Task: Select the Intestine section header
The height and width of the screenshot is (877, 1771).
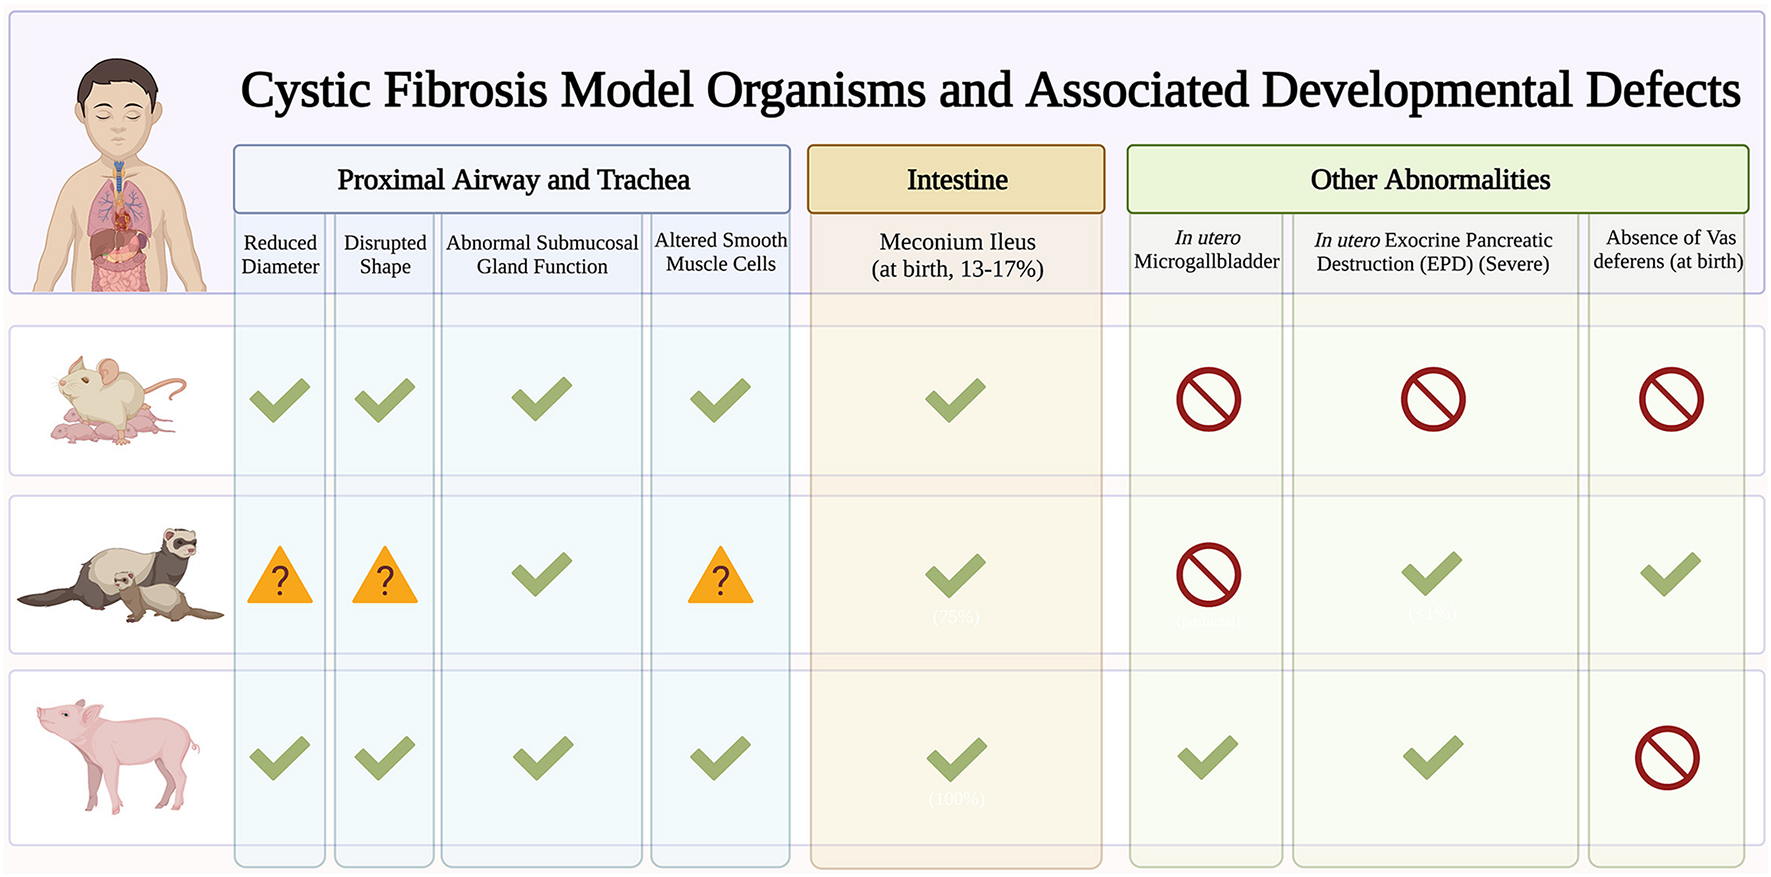Action: point(956,180)
